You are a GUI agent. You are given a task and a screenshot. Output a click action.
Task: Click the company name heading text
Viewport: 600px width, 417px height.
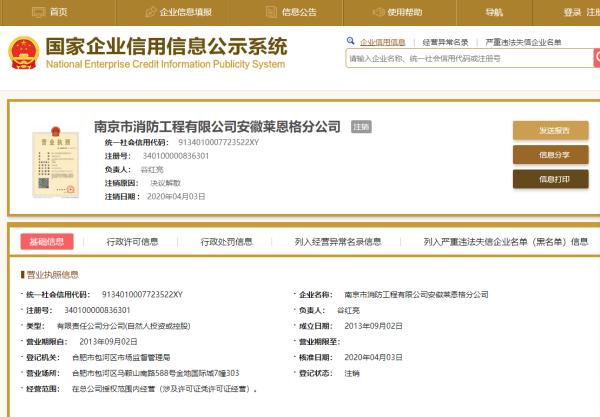click(x=217, y=127)
